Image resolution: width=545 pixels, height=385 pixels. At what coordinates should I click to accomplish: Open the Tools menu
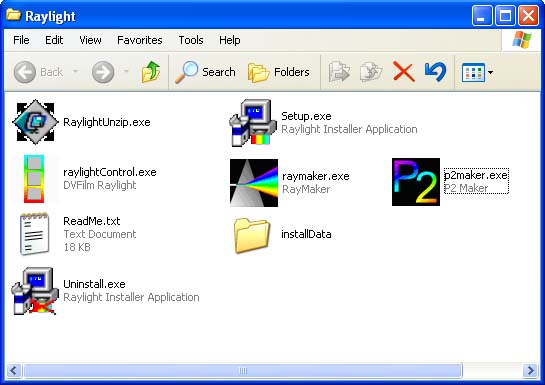191,40
